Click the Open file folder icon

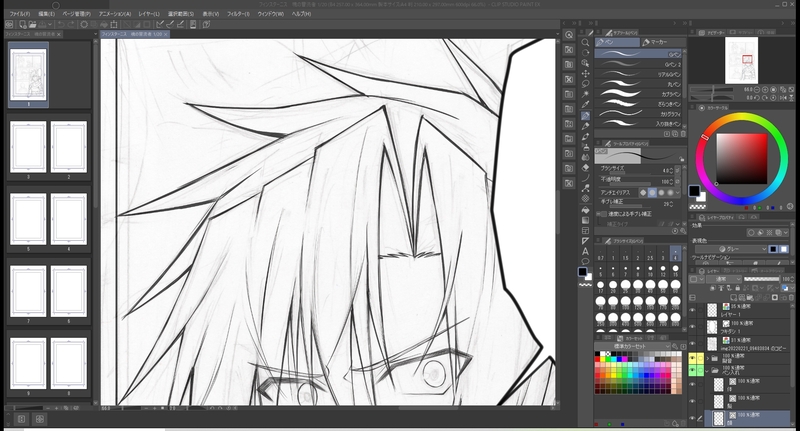point(32,24)
